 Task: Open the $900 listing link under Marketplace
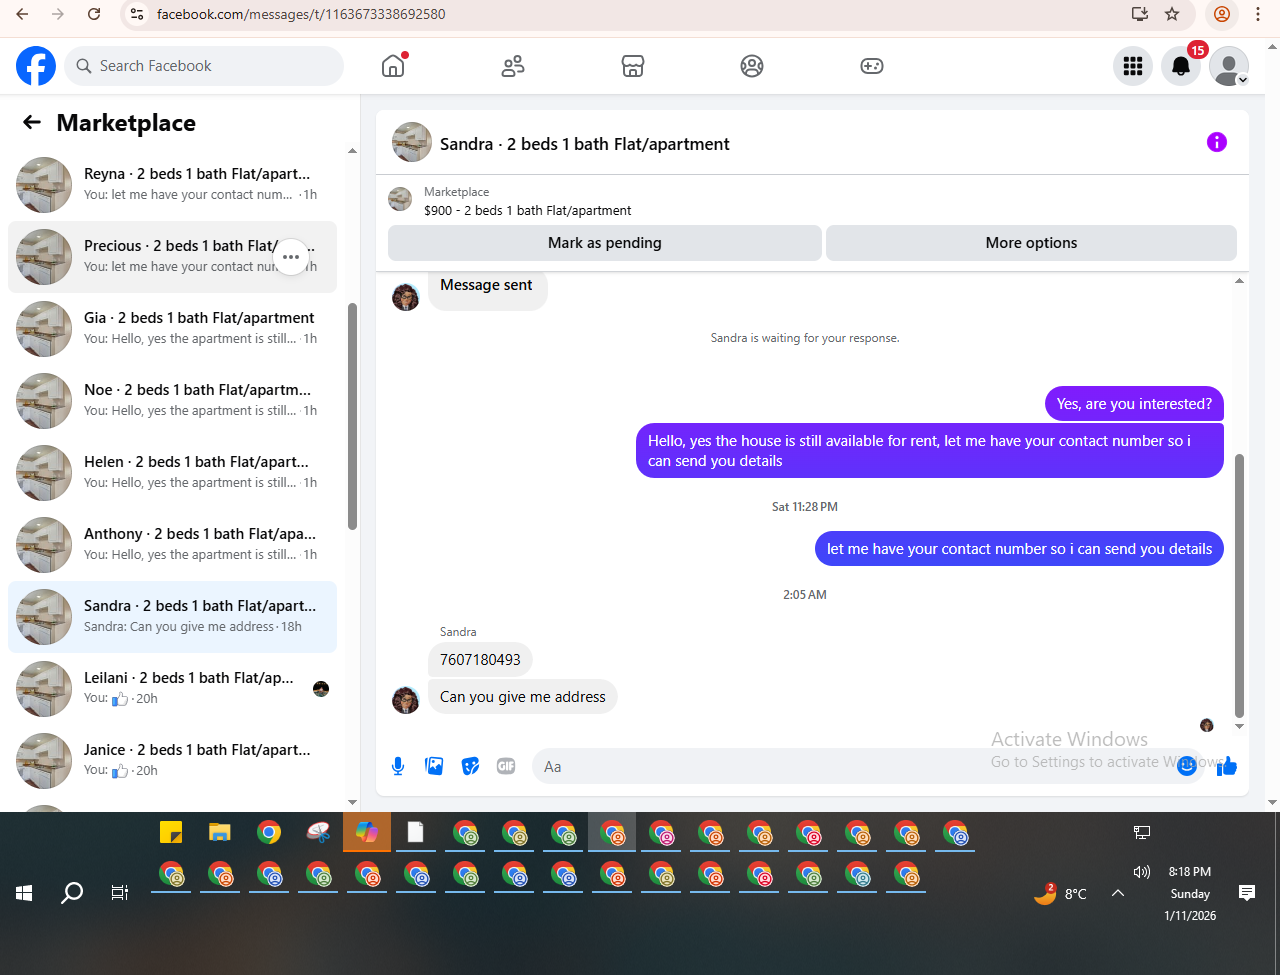click(527, 211)
